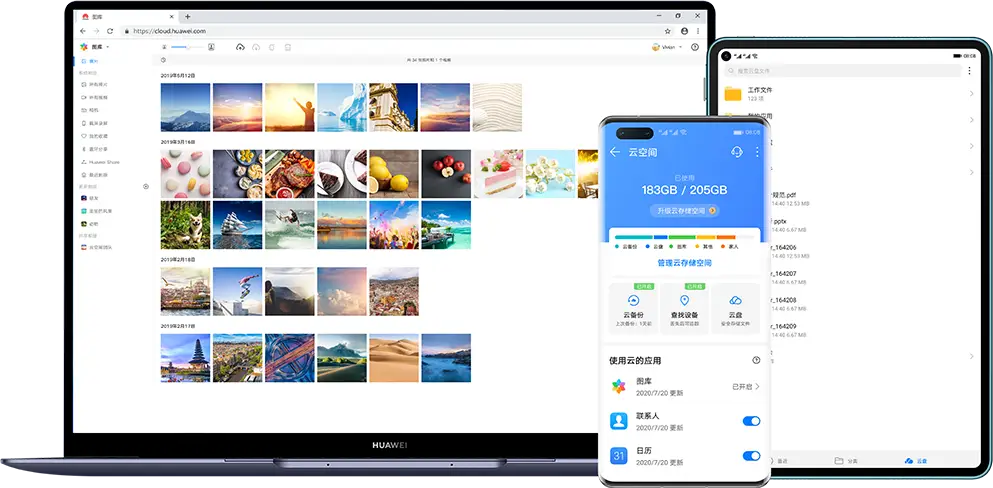Tap the headset support icon on phone
Screen dimensions: 993x488
(x=737, y=152)
